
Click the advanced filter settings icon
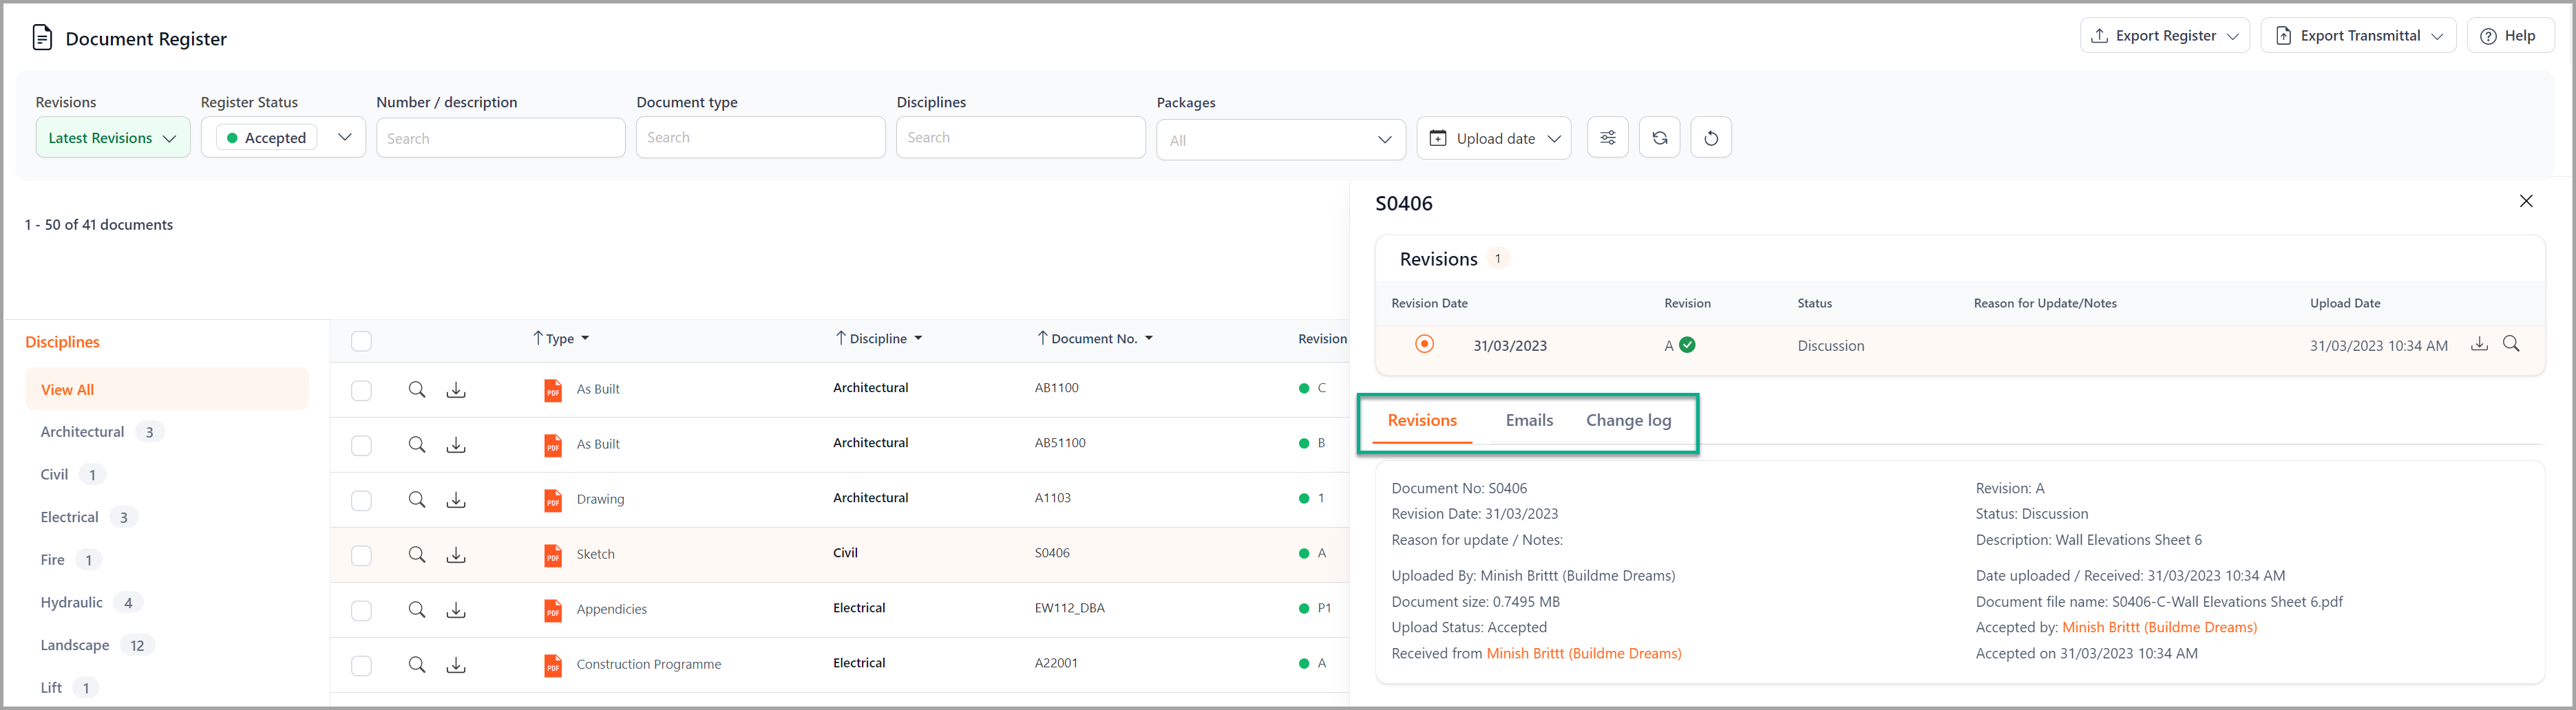[x=1607, y=137]
